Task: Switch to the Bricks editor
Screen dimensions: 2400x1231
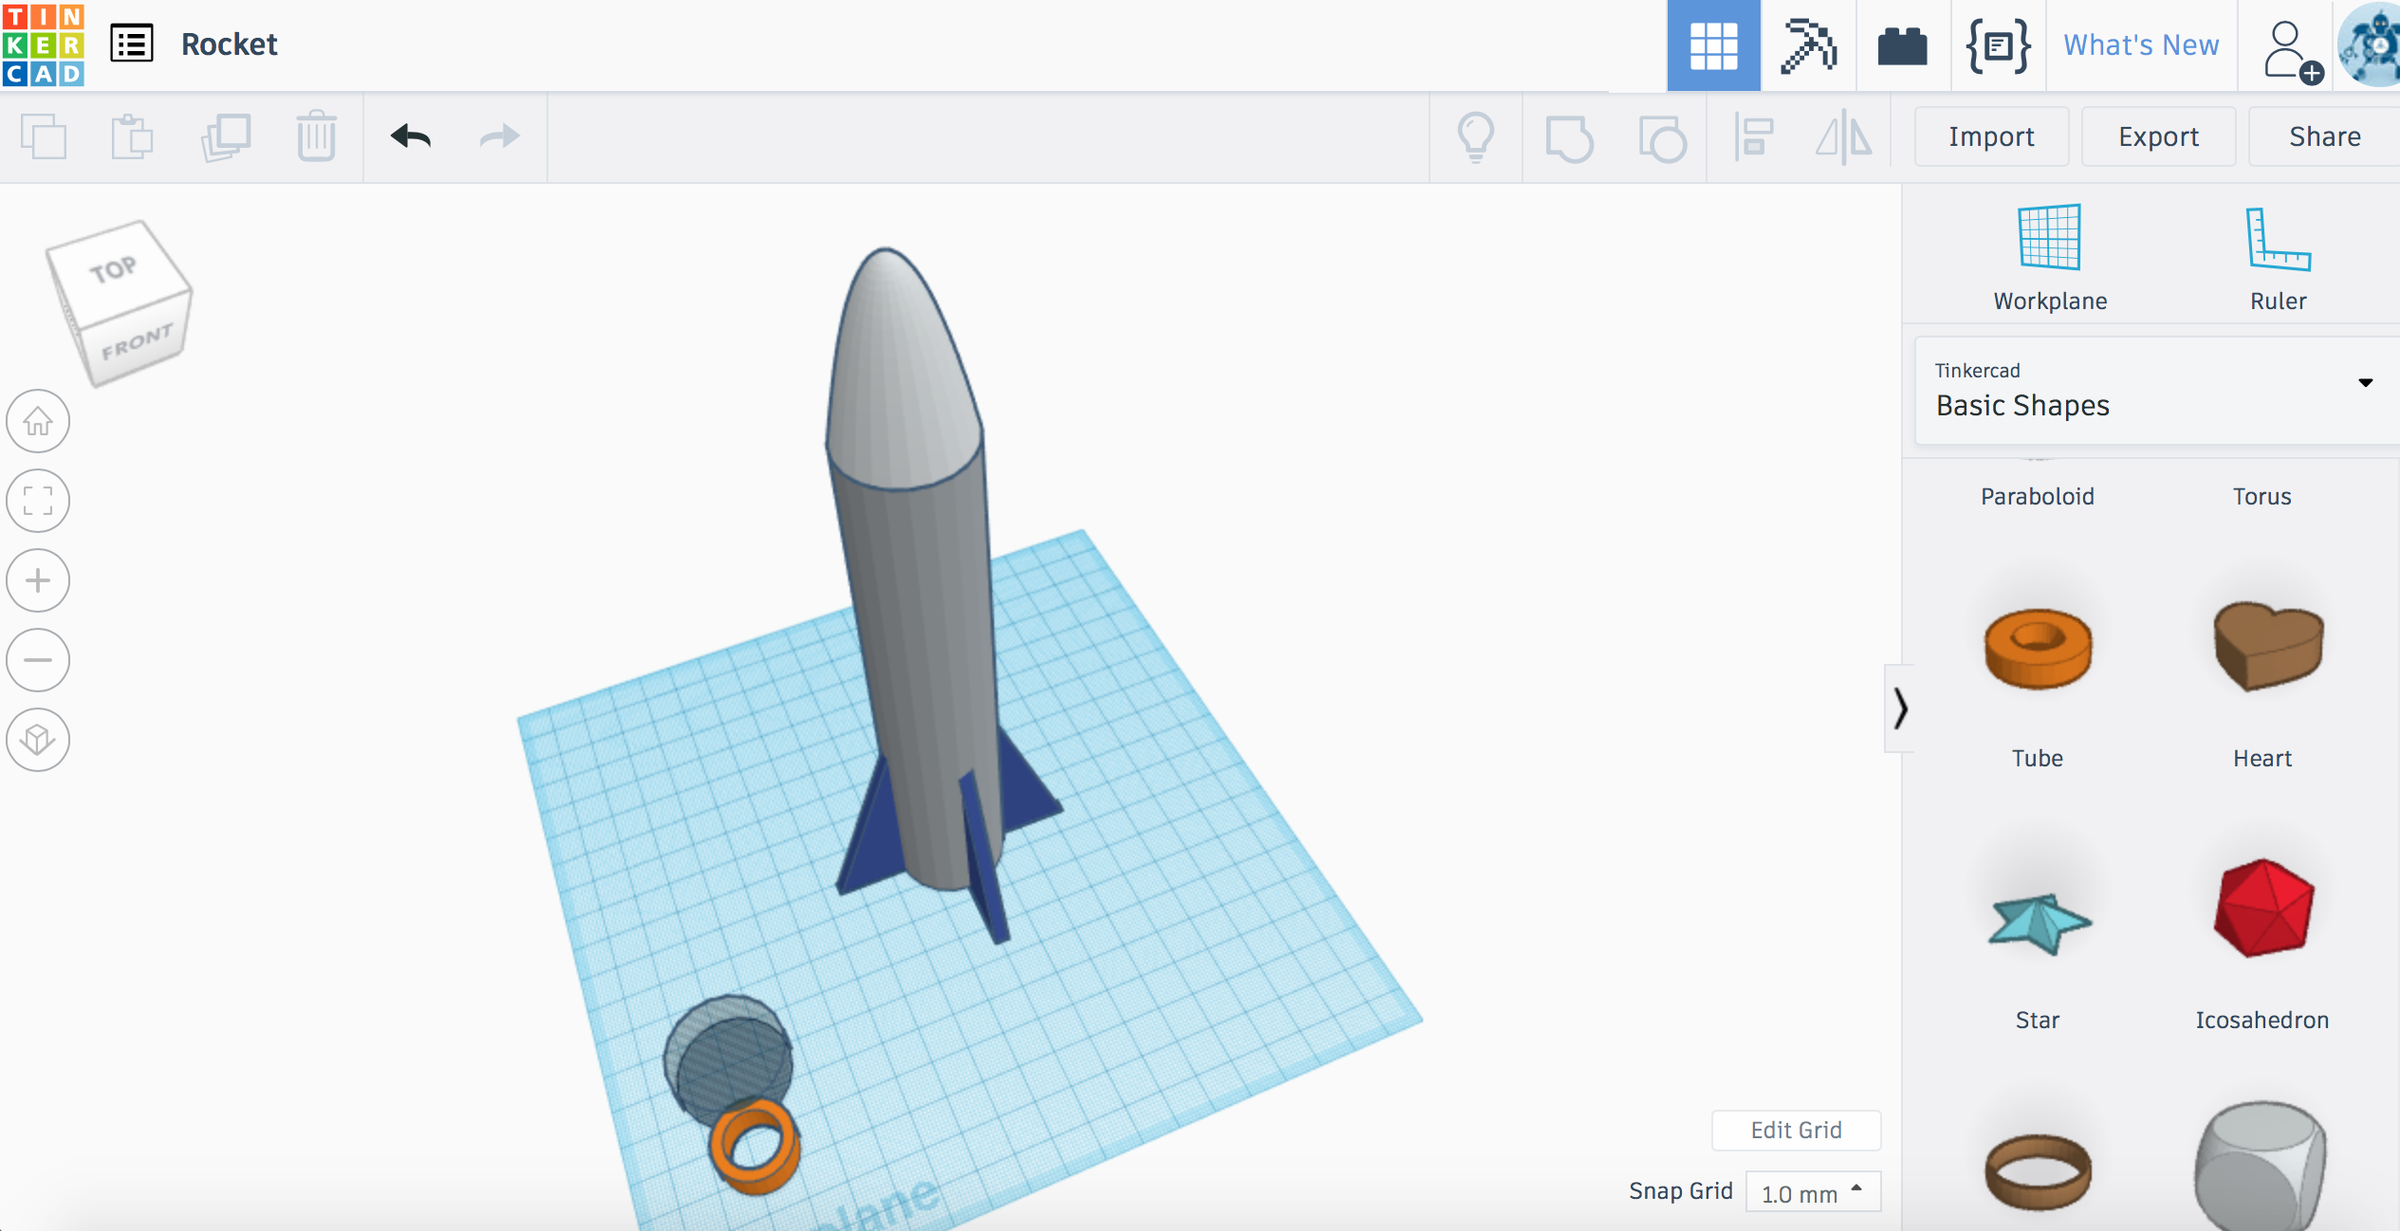Action: pyautogui.click(x=1902, y=45)
